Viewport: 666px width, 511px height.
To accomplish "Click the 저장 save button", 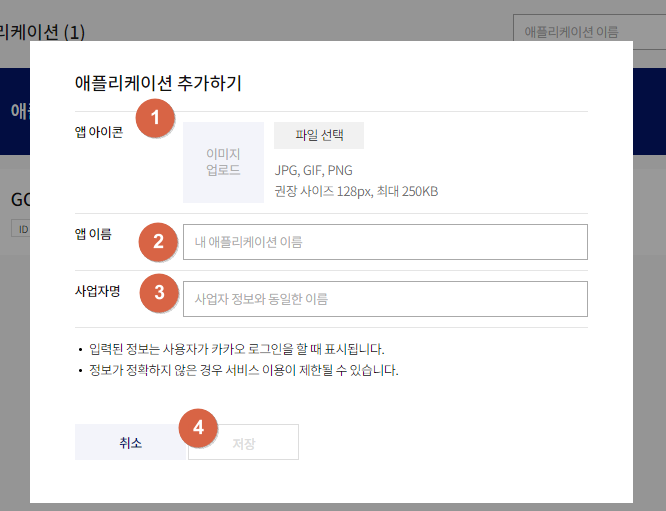I will (244, 442).
